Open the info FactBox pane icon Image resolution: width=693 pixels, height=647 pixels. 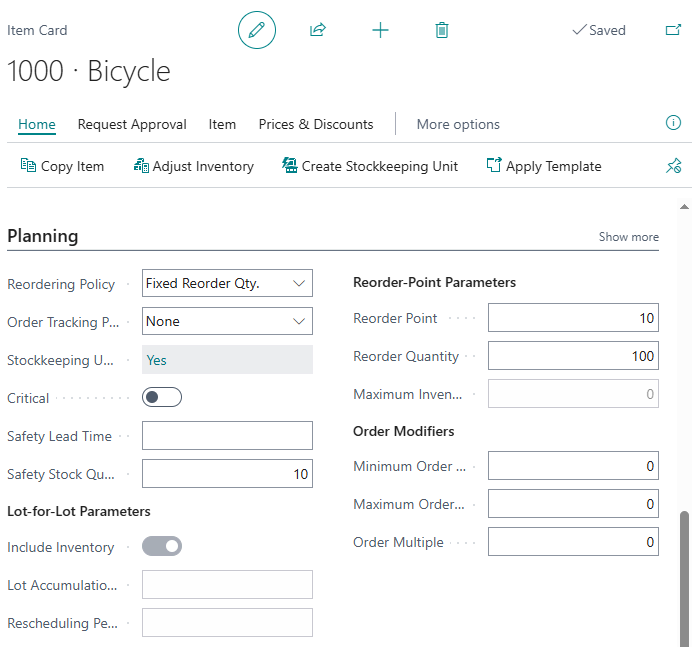pos(673,123)
